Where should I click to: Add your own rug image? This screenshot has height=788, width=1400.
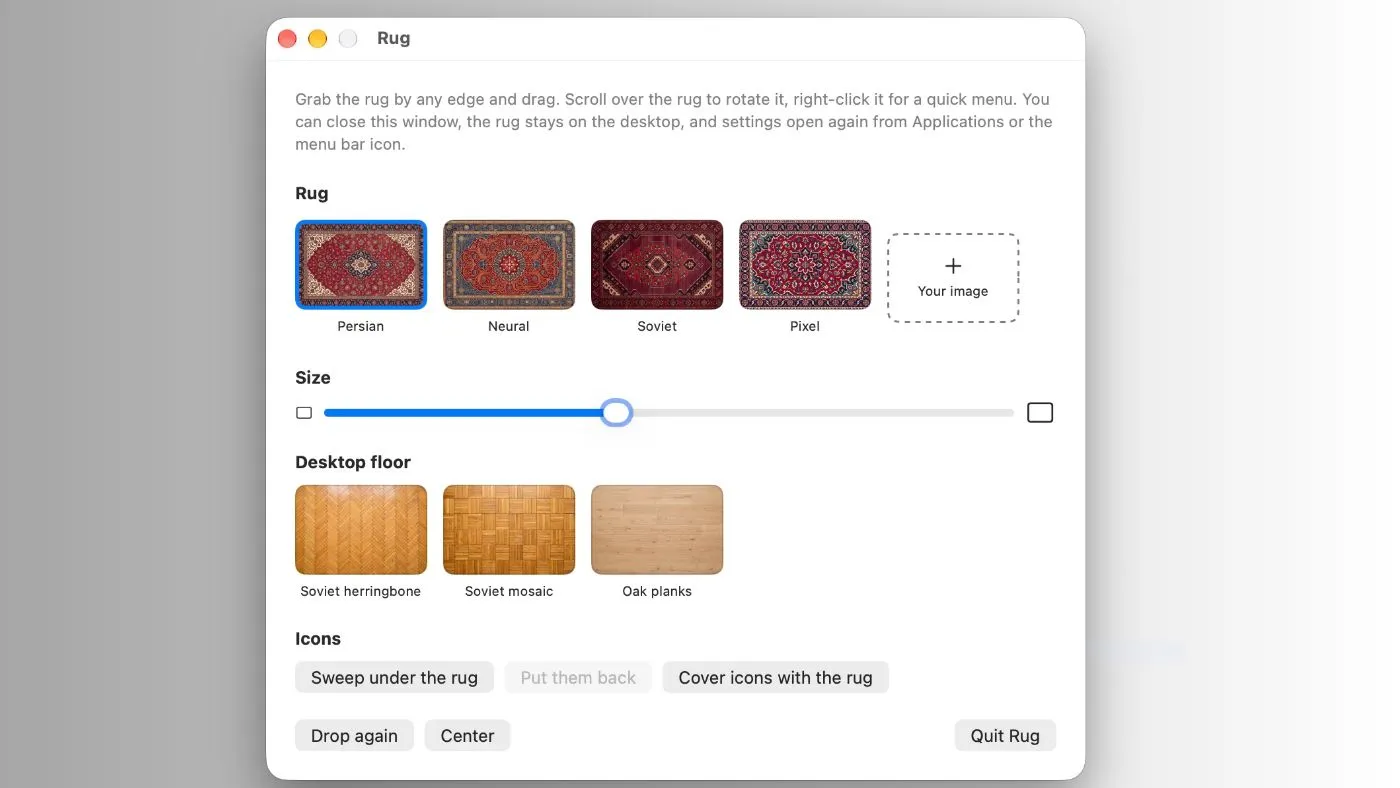coord(953,278)
